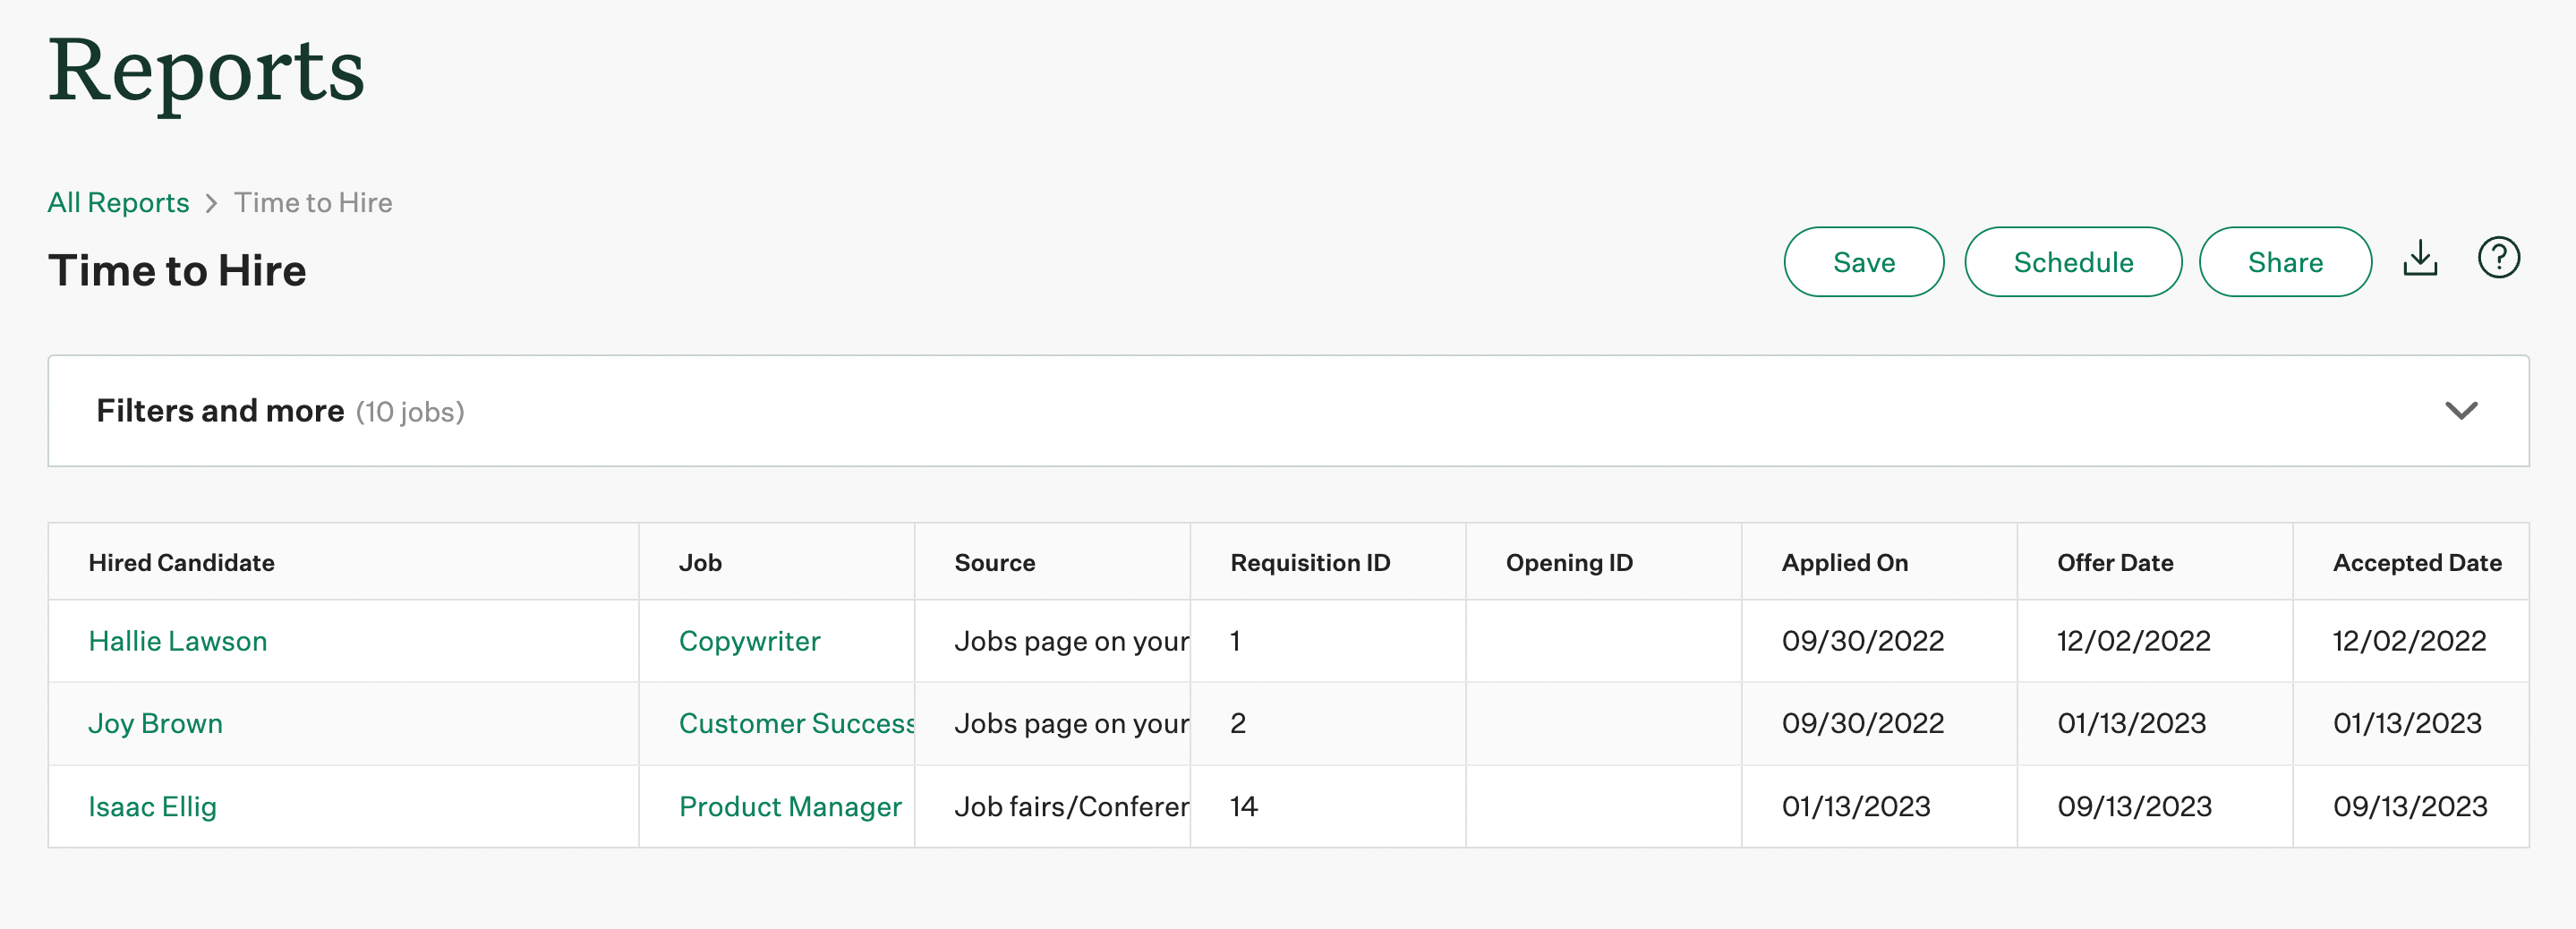Open the Copywriter job link
The height and width of the screenshot is (929, 2576).
tap(749, 641)
